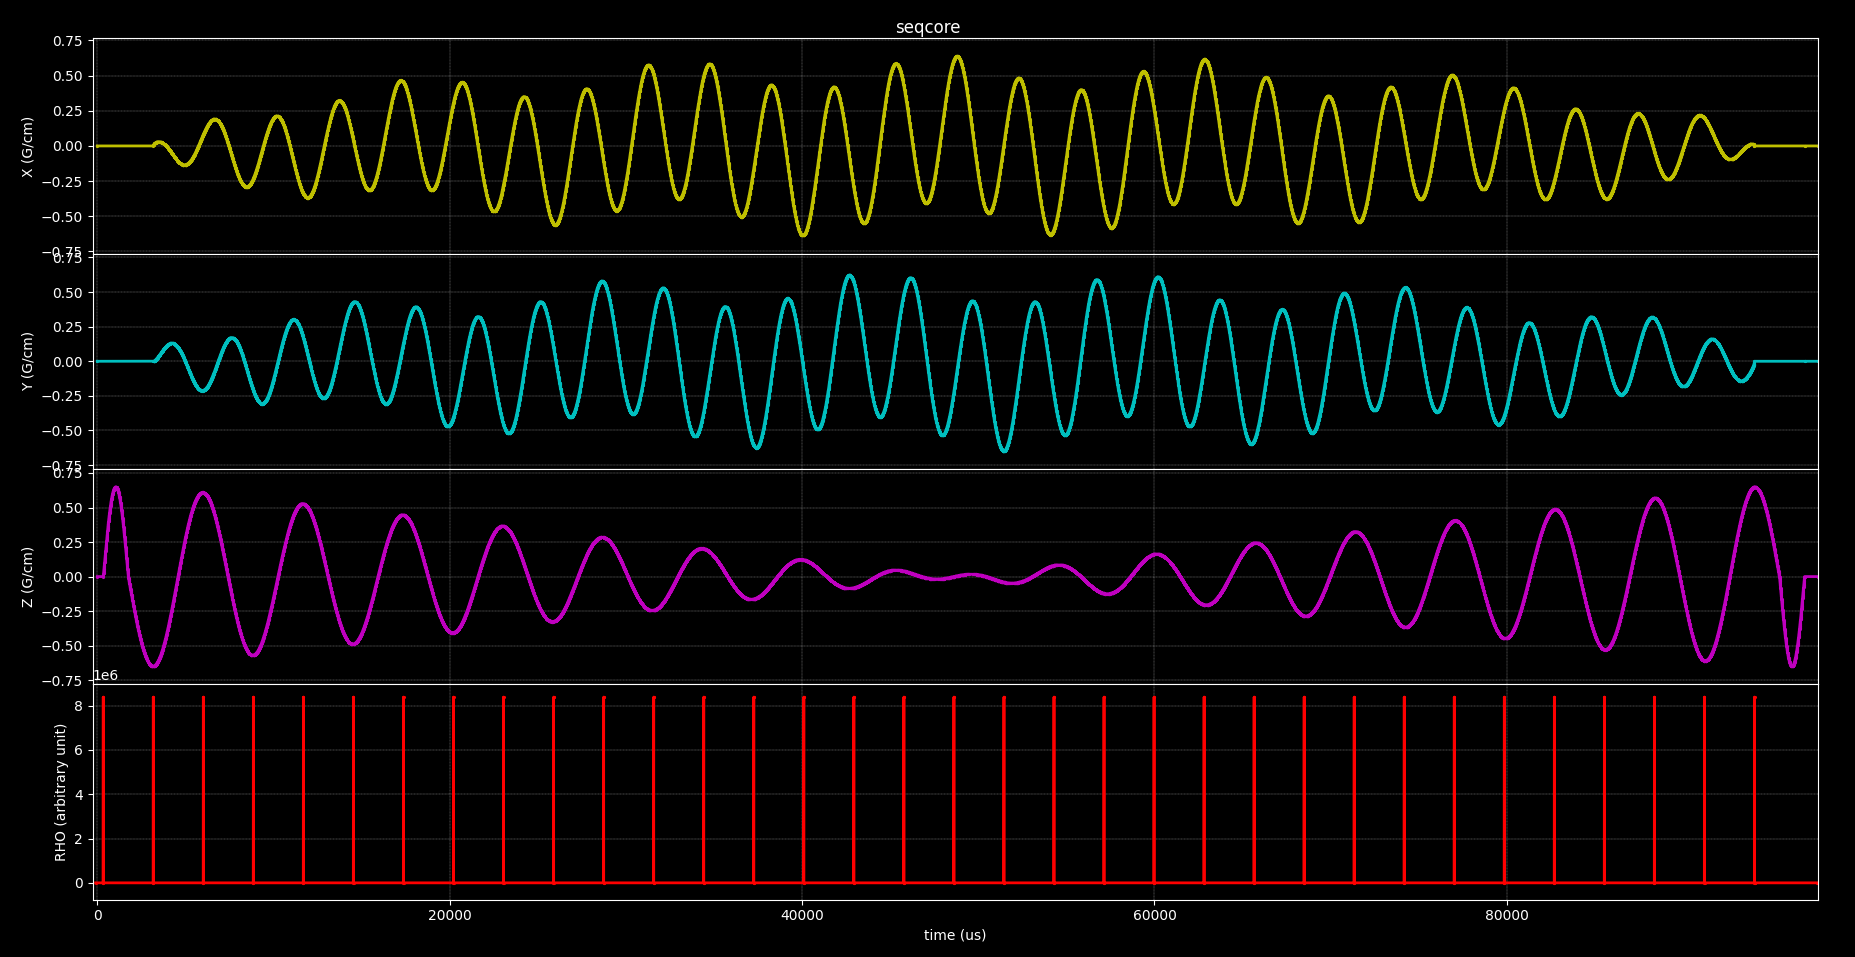Click the first red RHO pulse spike
The image size is (1855, 957).
click(103, 790)
